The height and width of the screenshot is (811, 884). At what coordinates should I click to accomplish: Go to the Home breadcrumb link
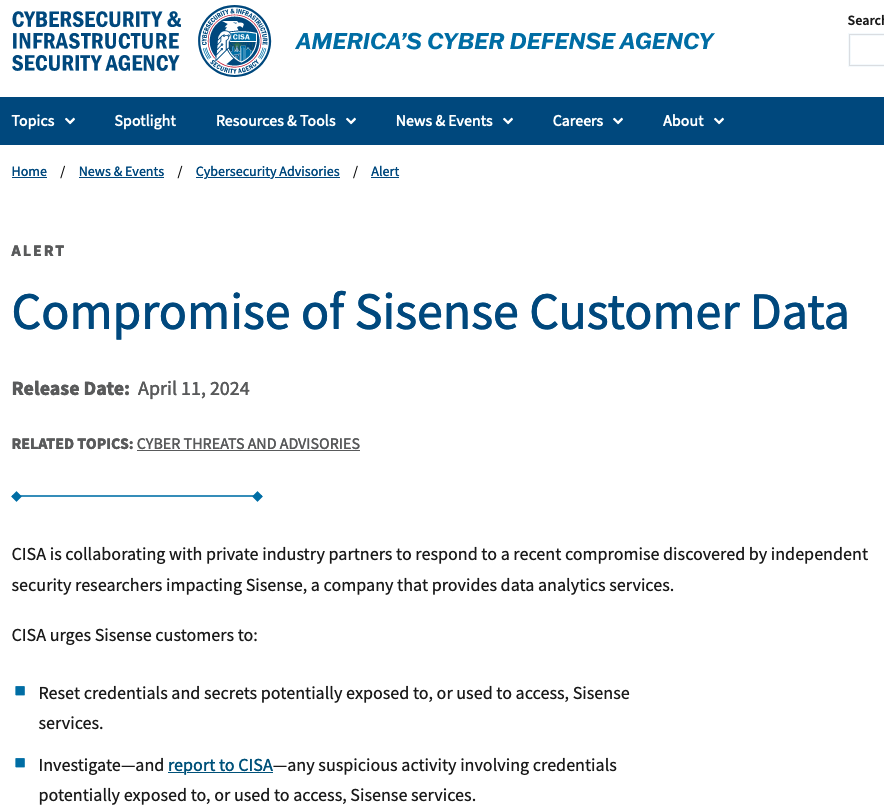click(x=29, y=171)
